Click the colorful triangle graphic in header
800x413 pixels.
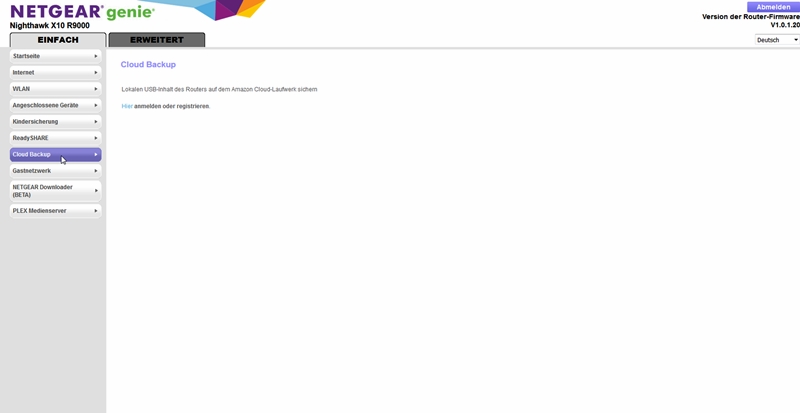coord(225,9)
